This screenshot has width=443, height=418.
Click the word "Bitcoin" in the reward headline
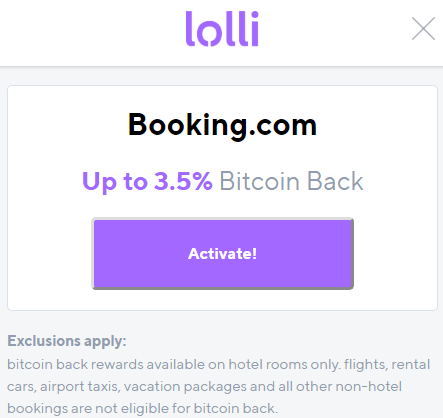[x=259, y=181]
